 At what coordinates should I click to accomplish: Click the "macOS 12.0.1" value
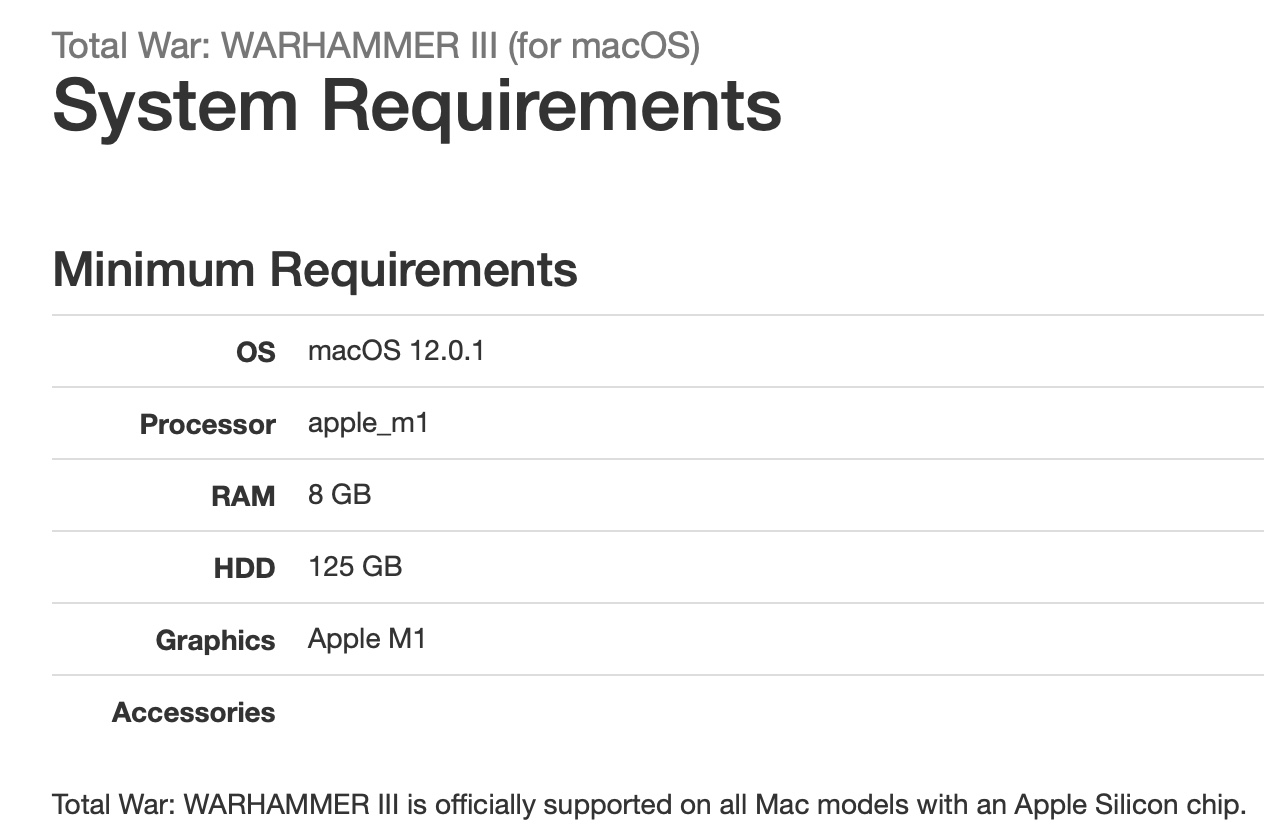(396, 351)
